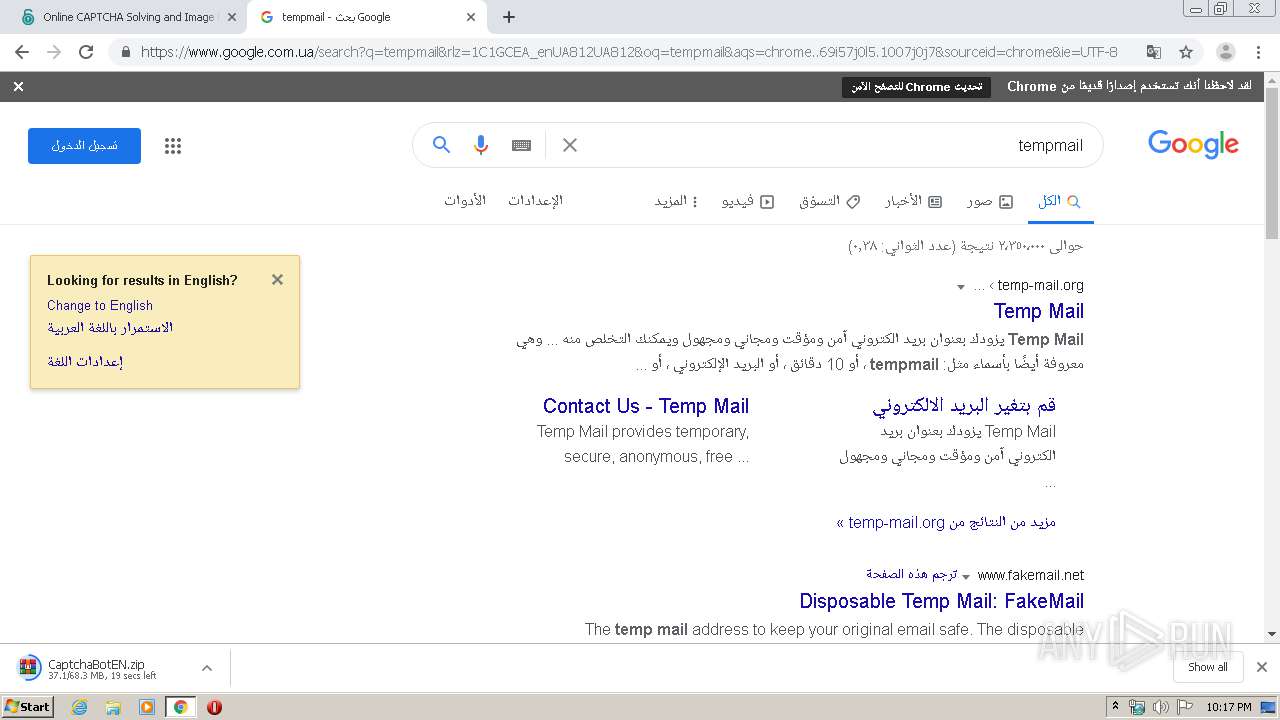Open Chrome translate page icon

point(1153,52)
